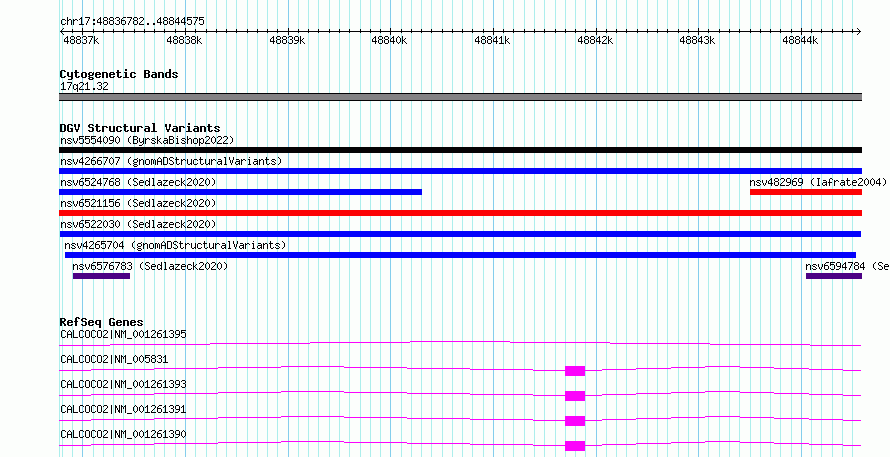Select the nsv5554090 (ByrskaBishop2022) label
Image resolution: width=890 pixels, height=457 pixels.
tap(147, 140)
